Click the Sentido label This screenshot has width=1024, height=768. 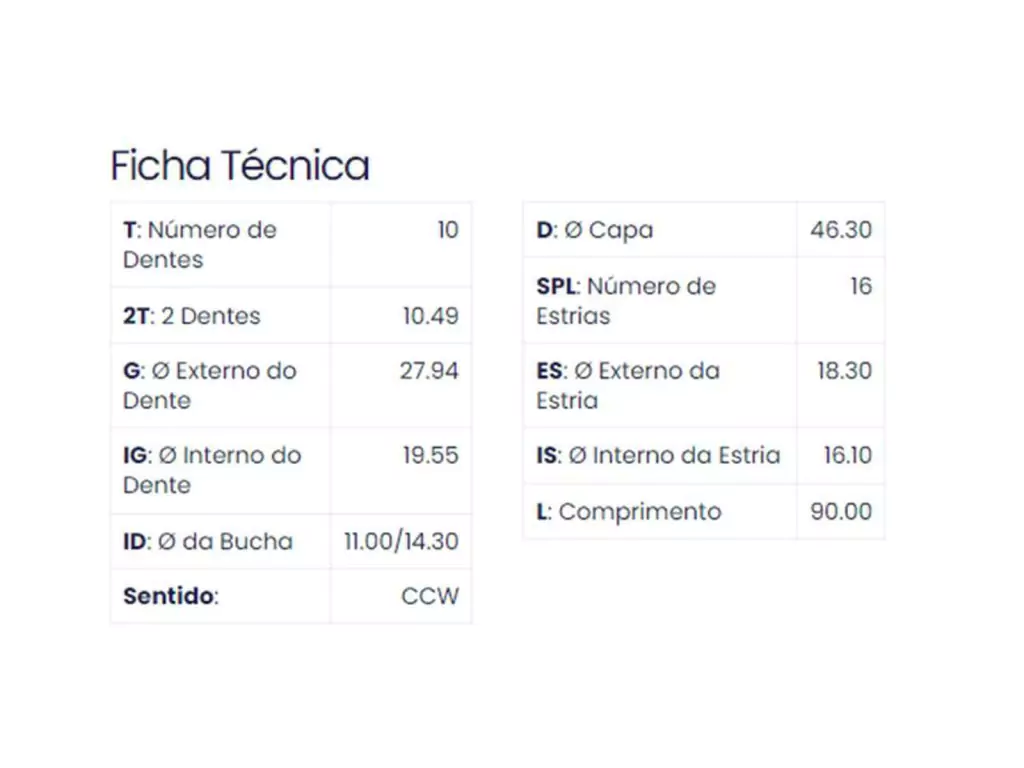[171, 597]
